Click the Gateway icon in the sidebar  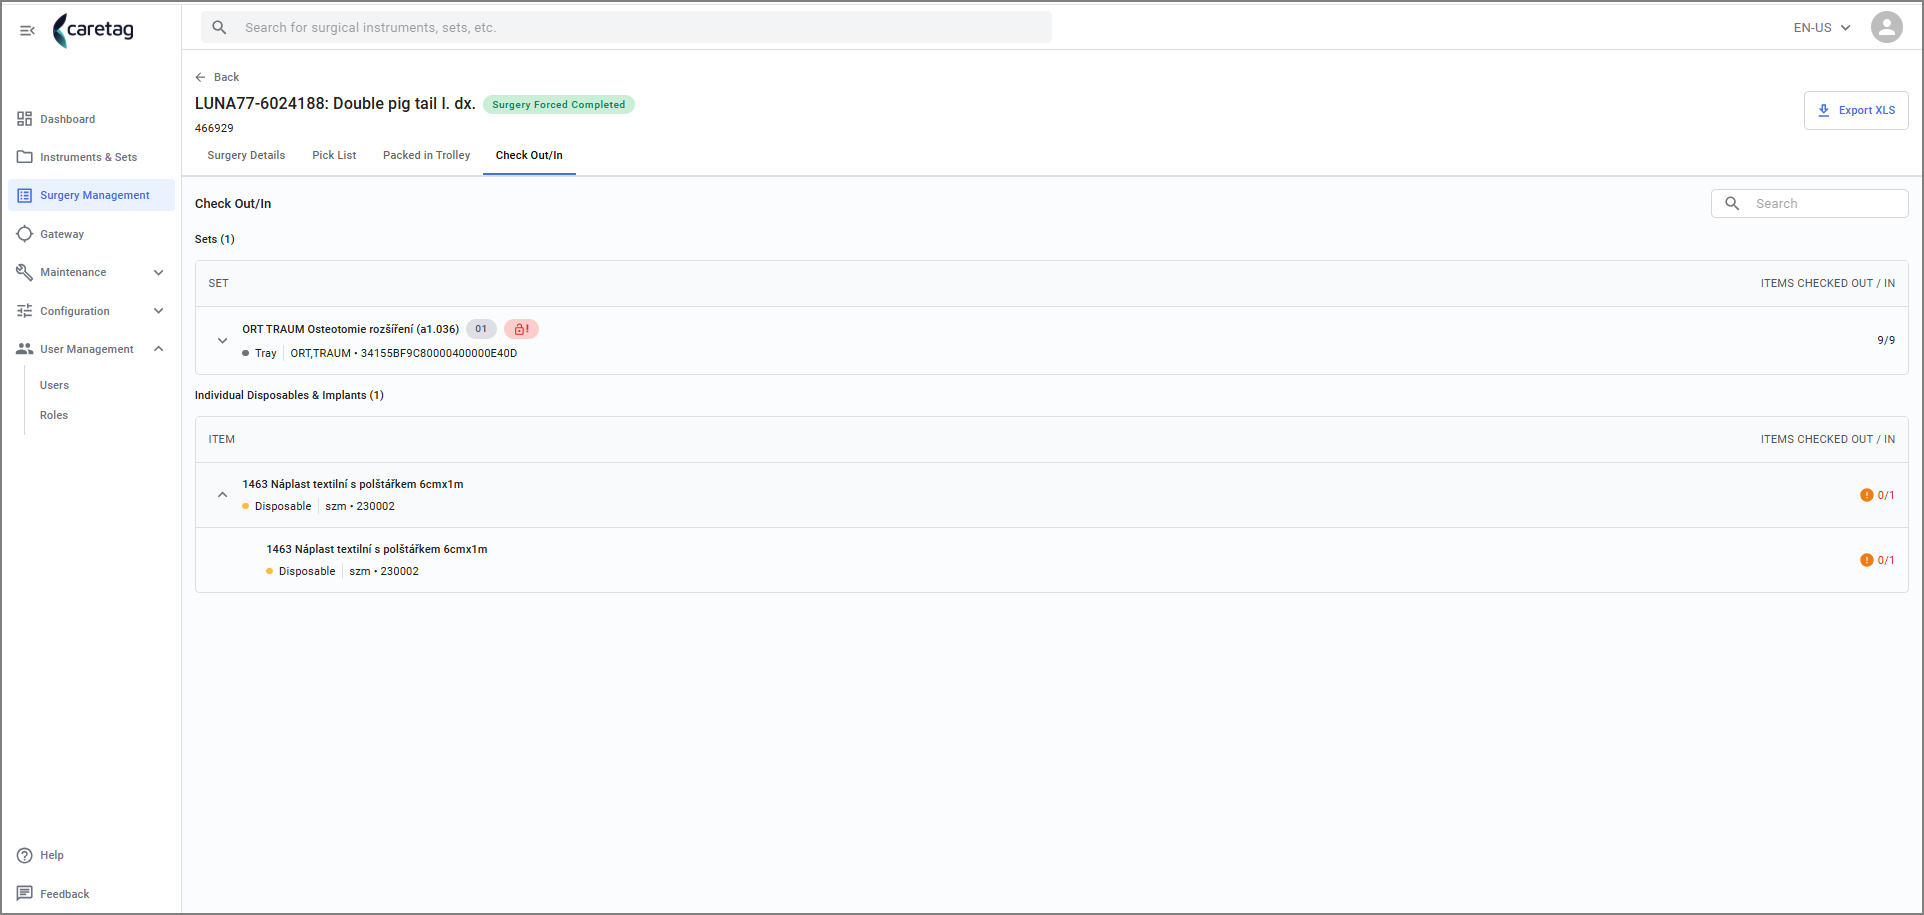click(x=25, y=234)
